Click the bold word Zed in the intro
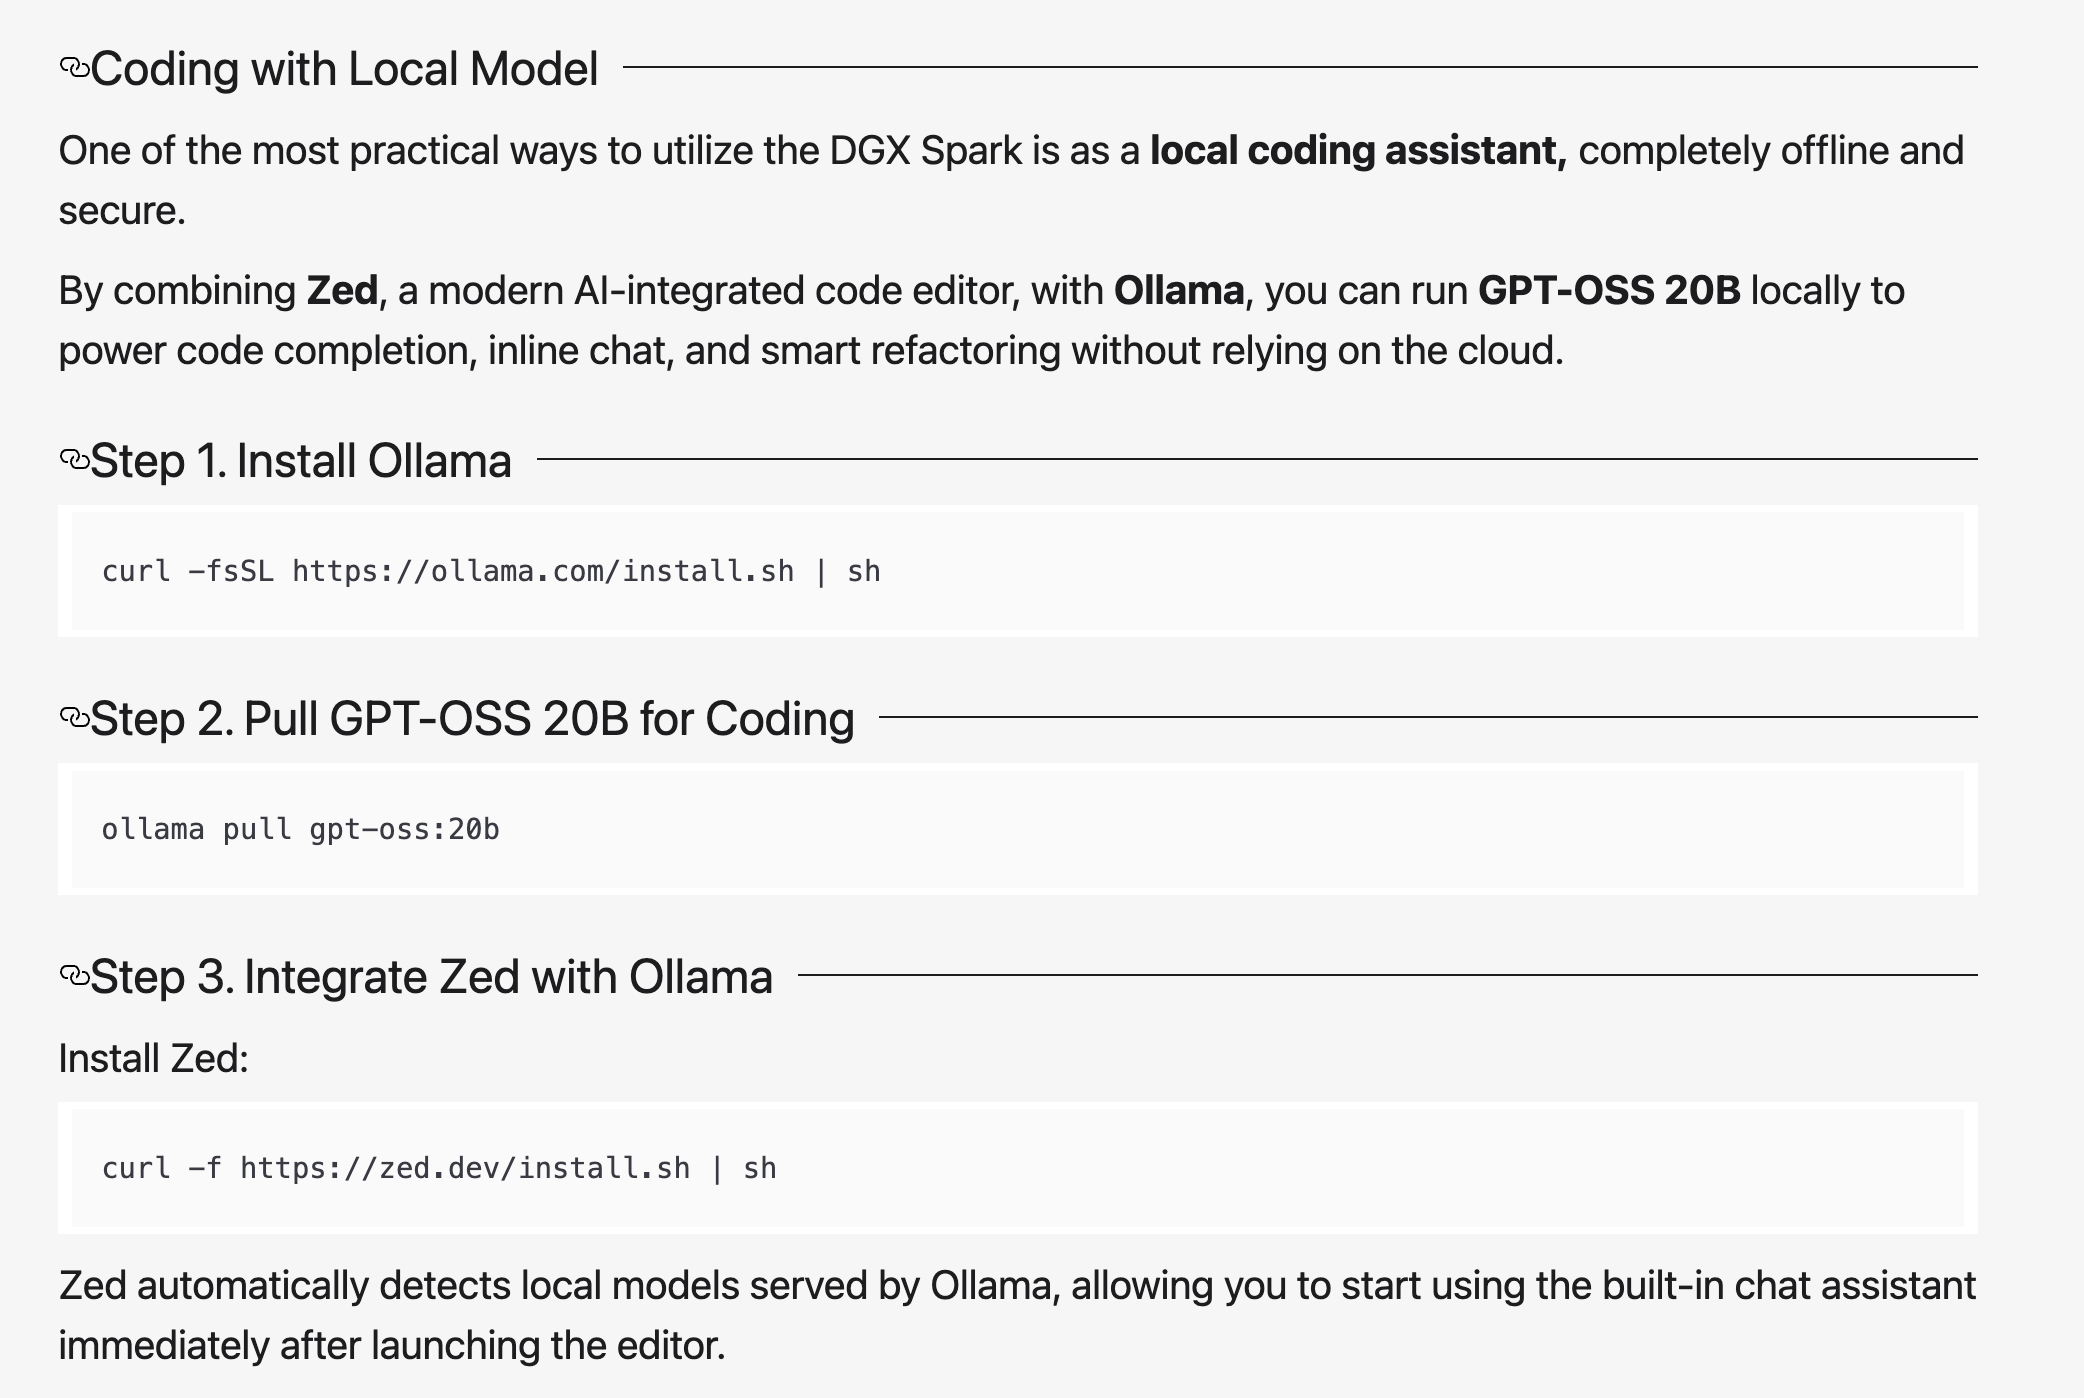The image size is (2084, 1398). click(342, 291)
